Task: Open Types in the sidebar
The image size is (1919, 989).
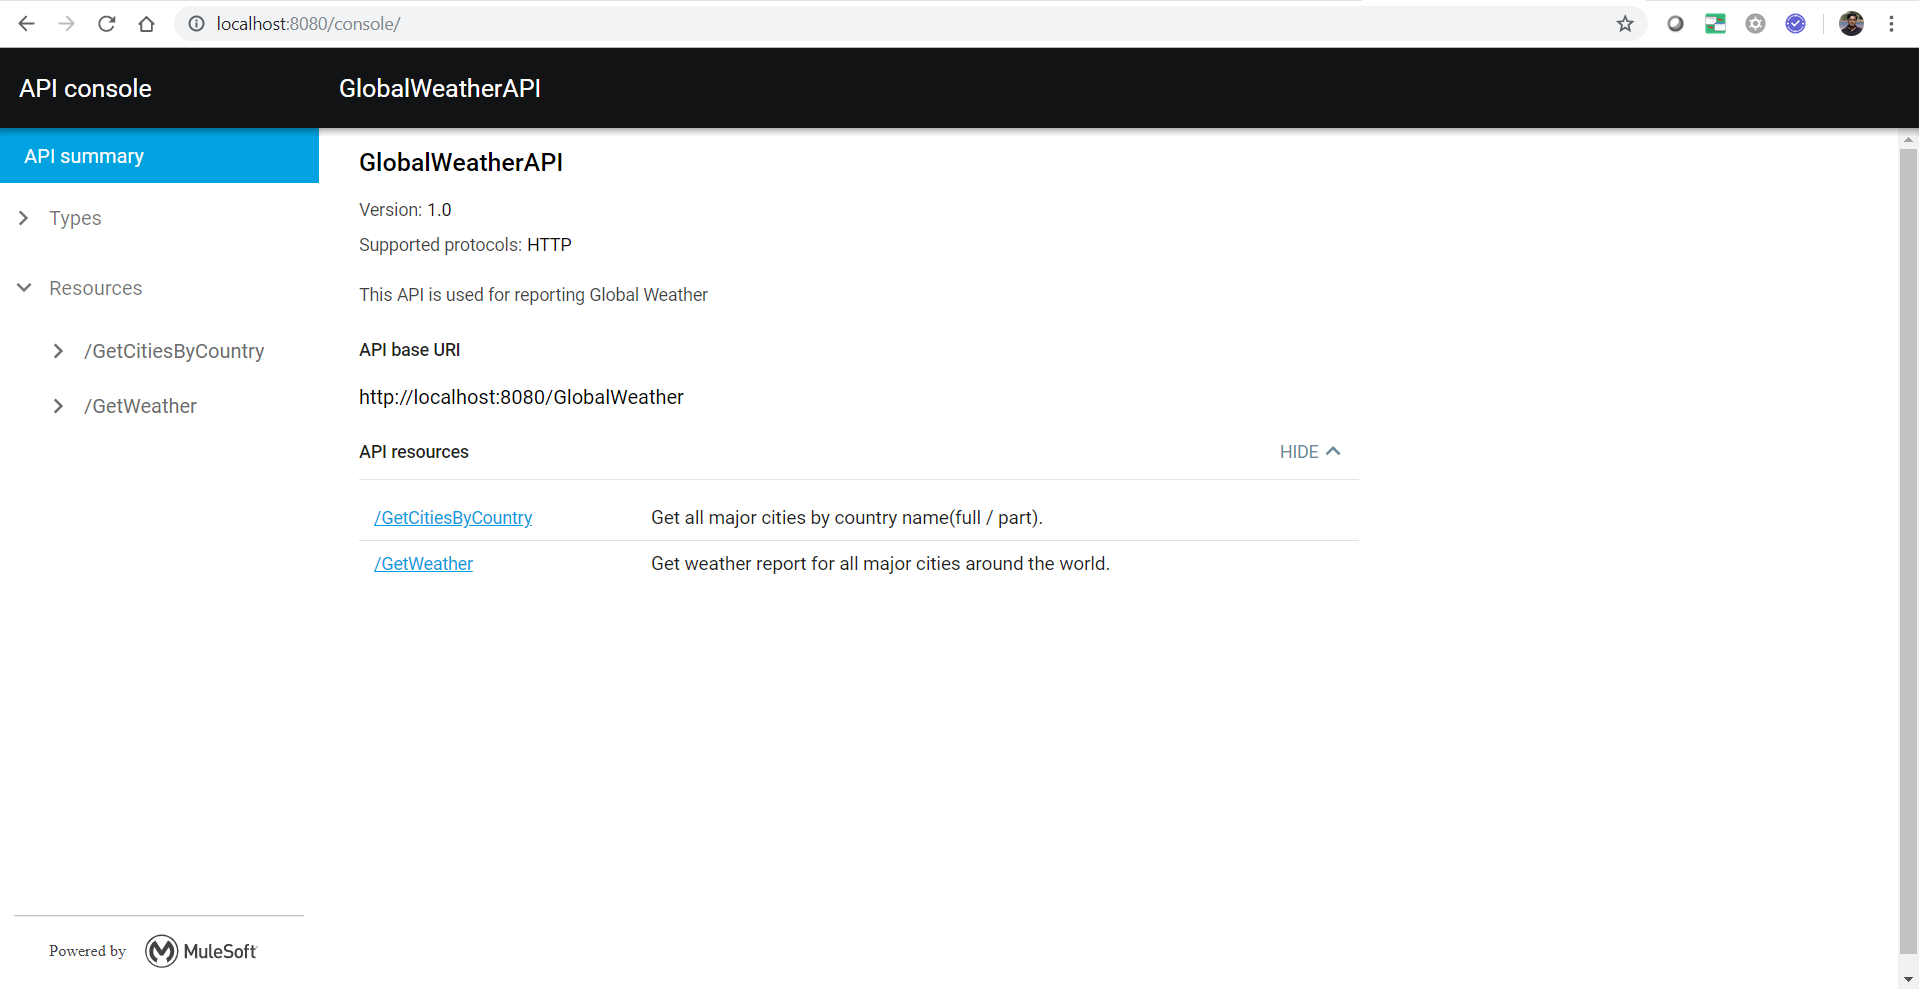Action: tap(75, 218)
